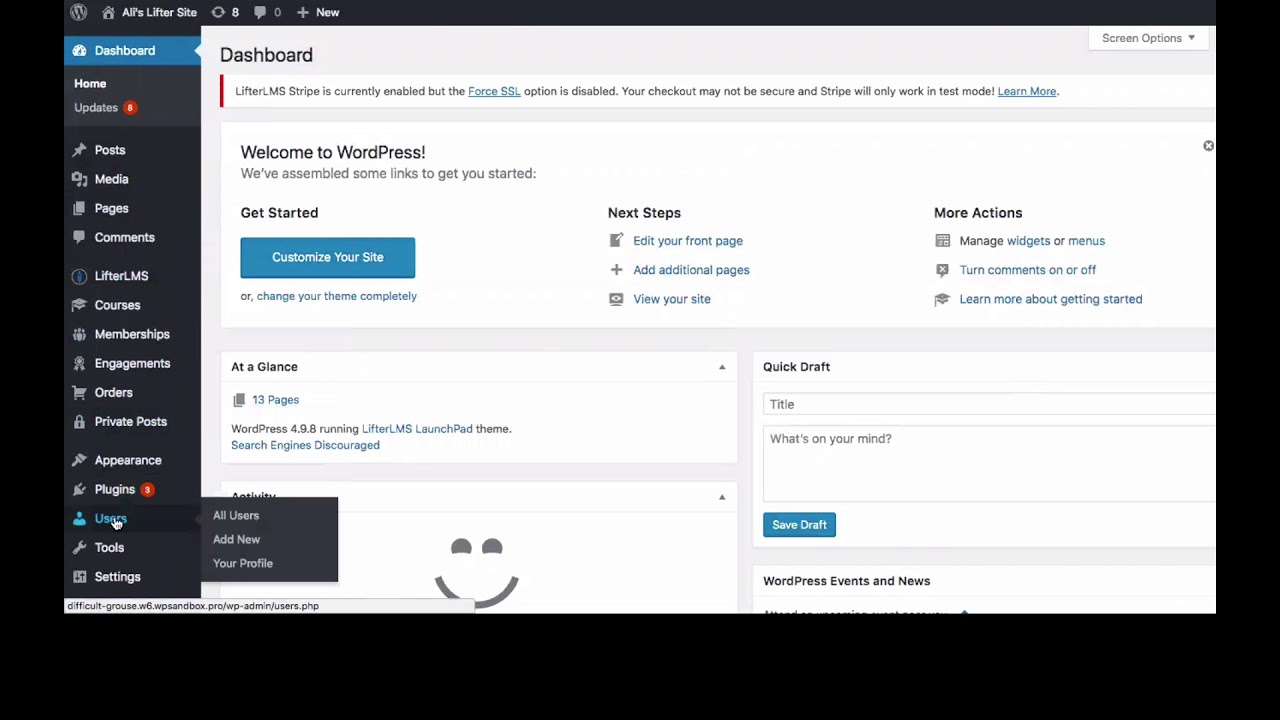Go to Home under Dashboard menu
The height and width of the screenshot is (720, 1280).
(90, 84)
